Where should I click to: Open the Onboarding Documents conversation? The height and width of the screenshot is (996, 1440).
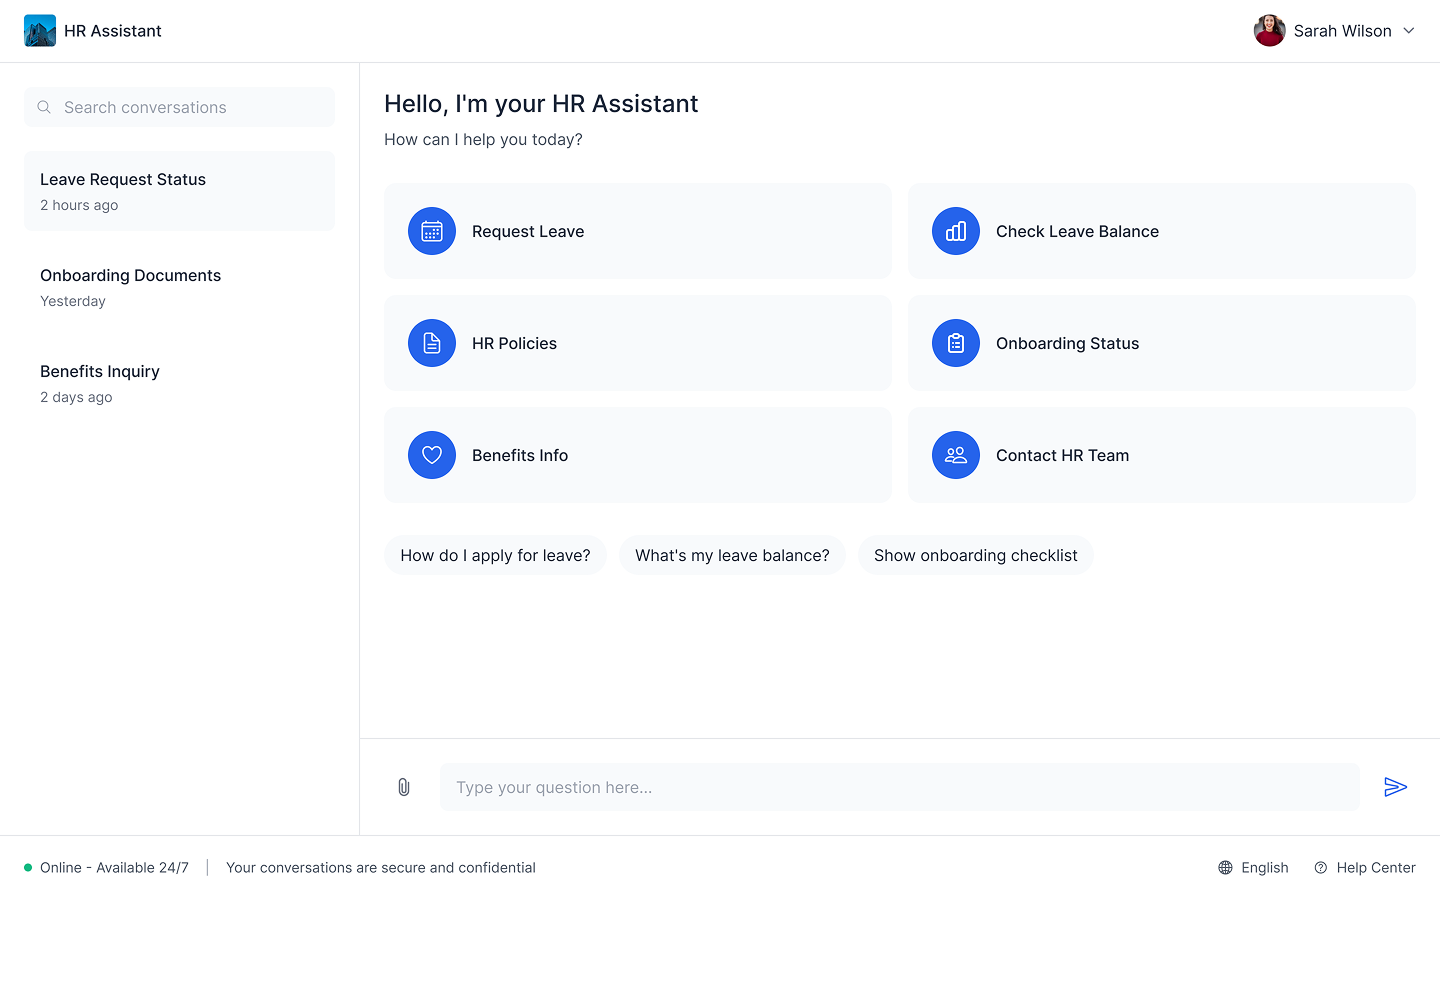pyautogui.click(x=179, y=287)
